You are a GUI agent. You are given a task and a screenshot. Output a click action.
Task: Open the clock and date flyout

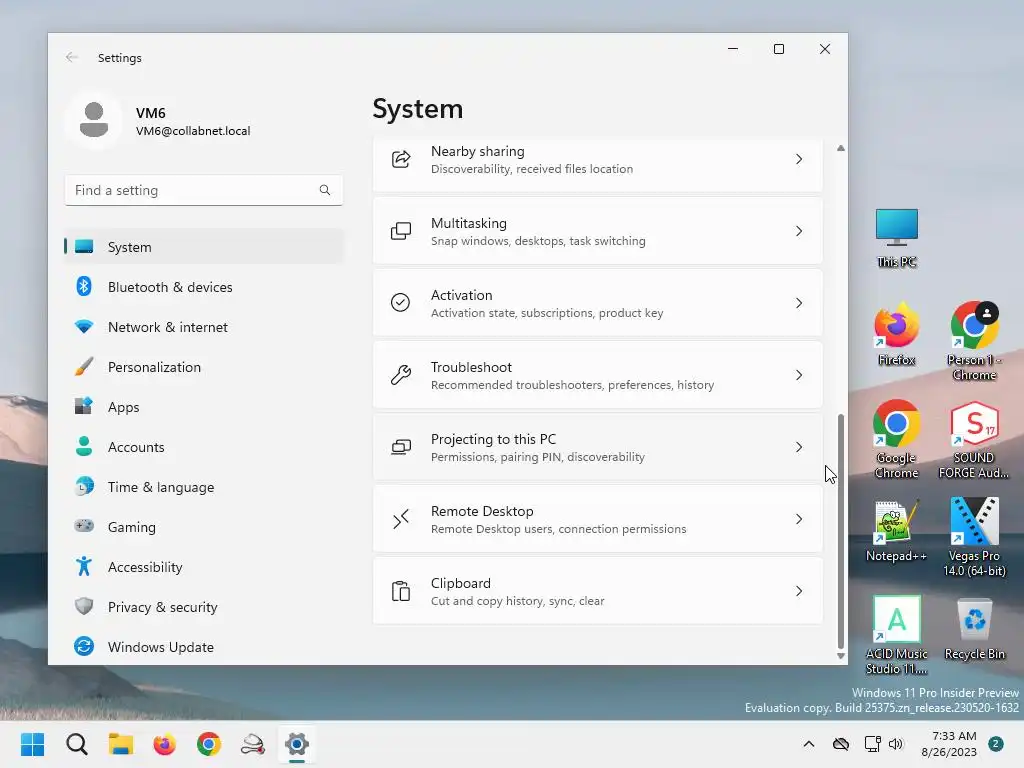click(x=948, y=744)
